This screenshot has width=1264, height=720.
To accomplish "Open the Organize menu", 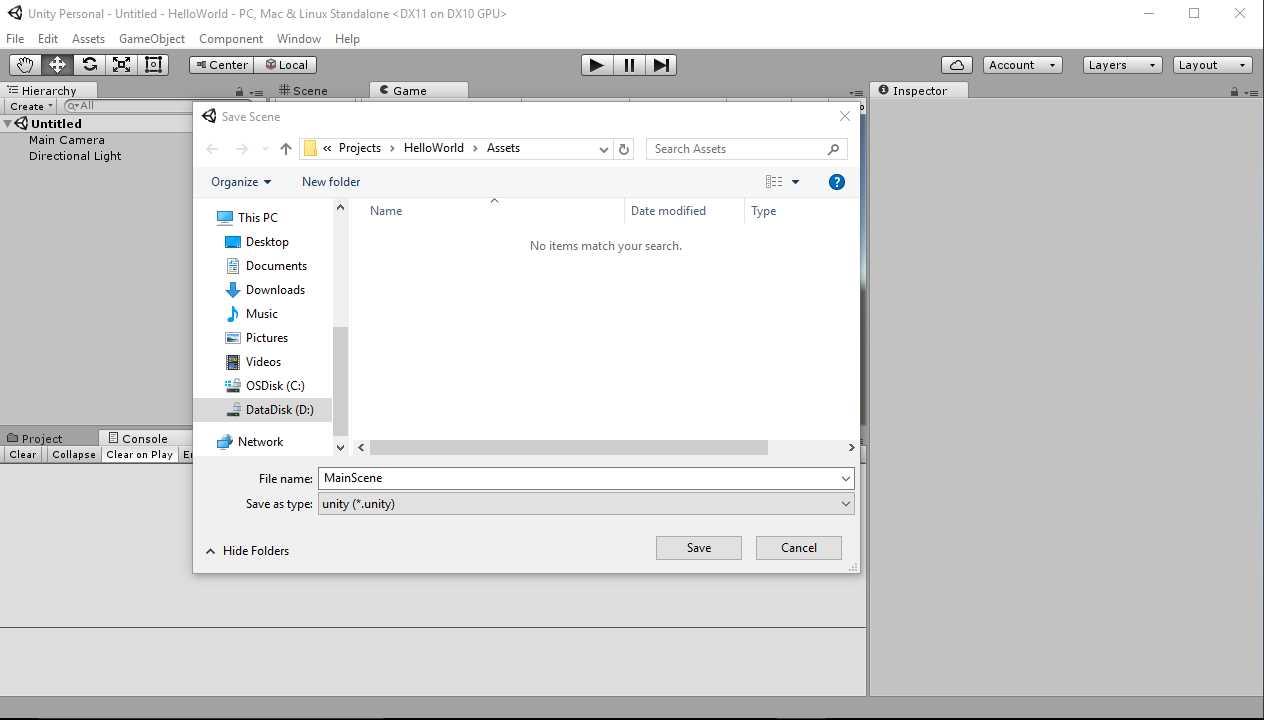I will (x=241, y=182).
